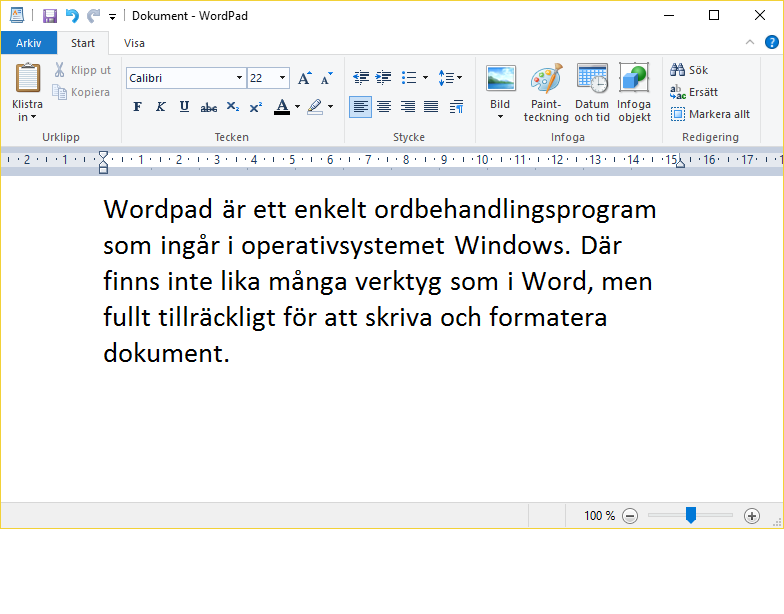Open the text color dropdown arrow
784x614 pixels.
(x=298, y=106)
